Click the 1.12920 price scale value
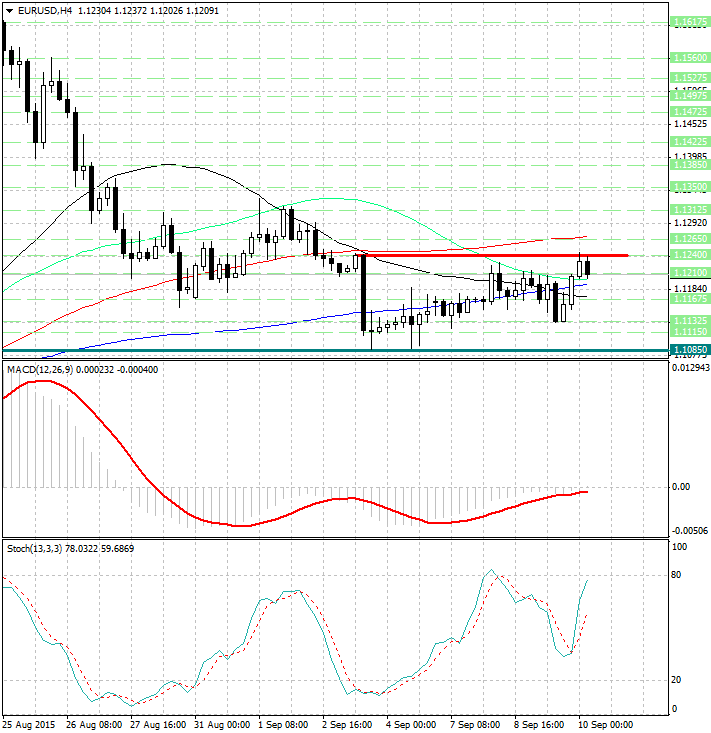This screenshot has width=711, height=733. (690, 223)
